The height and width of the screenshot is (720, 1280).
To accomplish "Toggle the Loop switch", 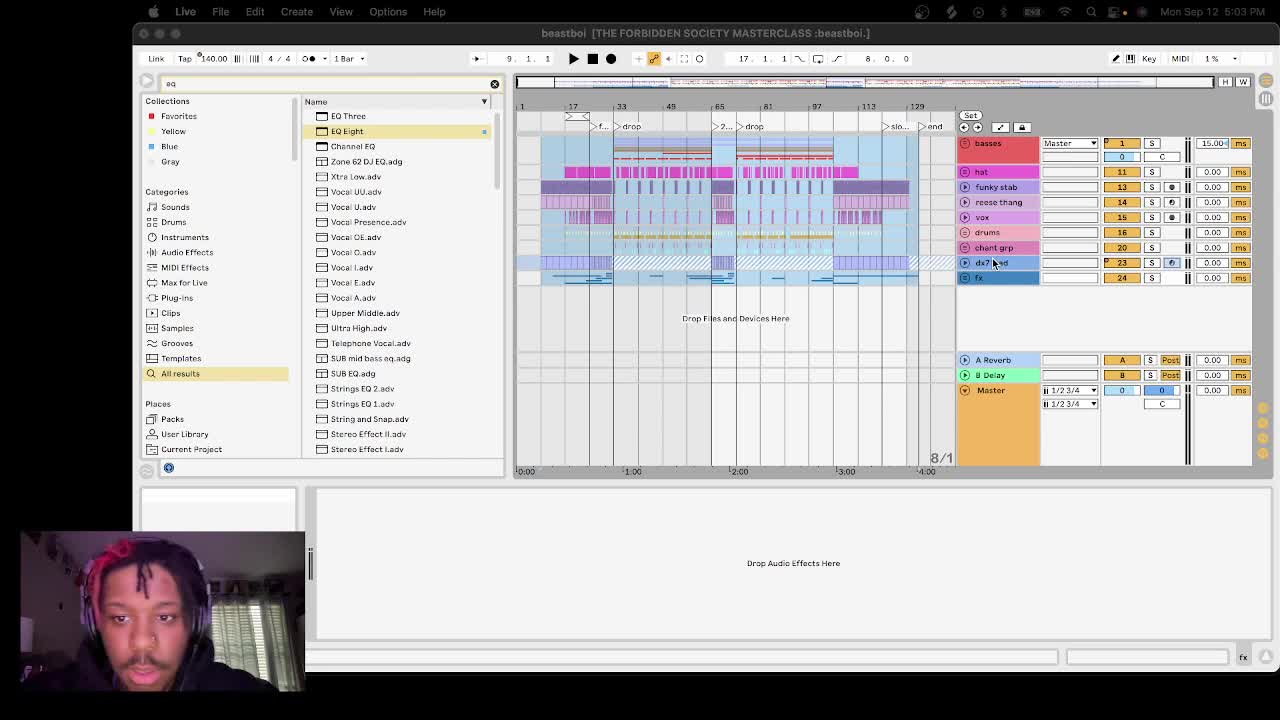I will point(818,58).
